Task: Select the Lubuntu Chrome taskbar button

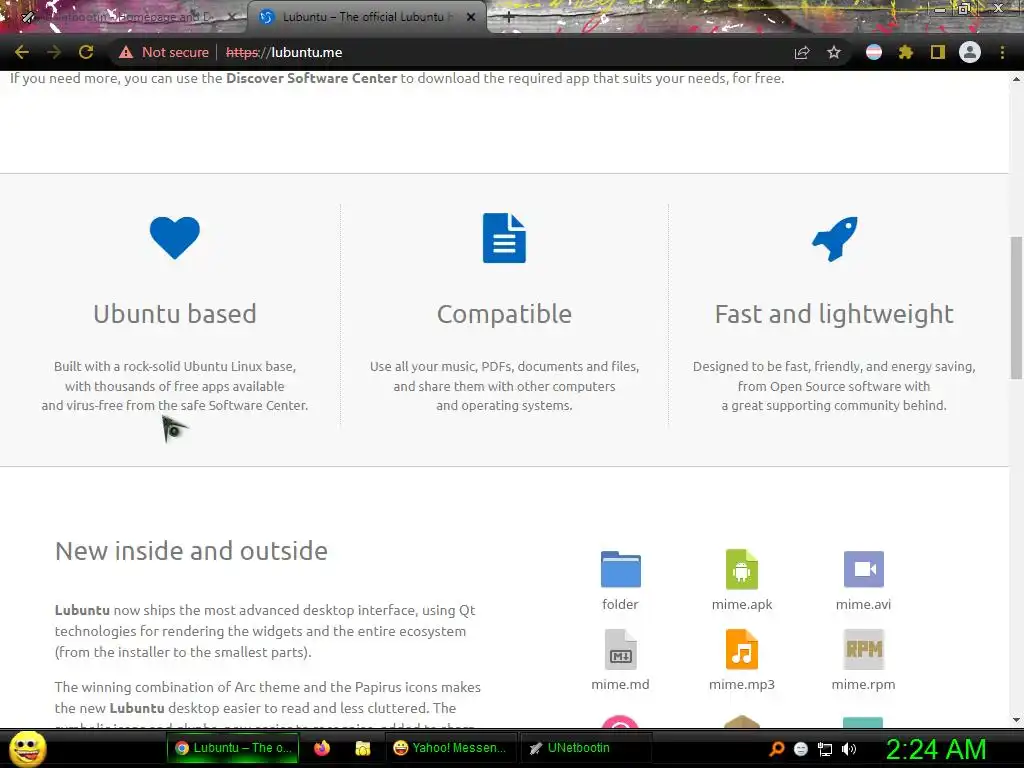Action: 233,748
